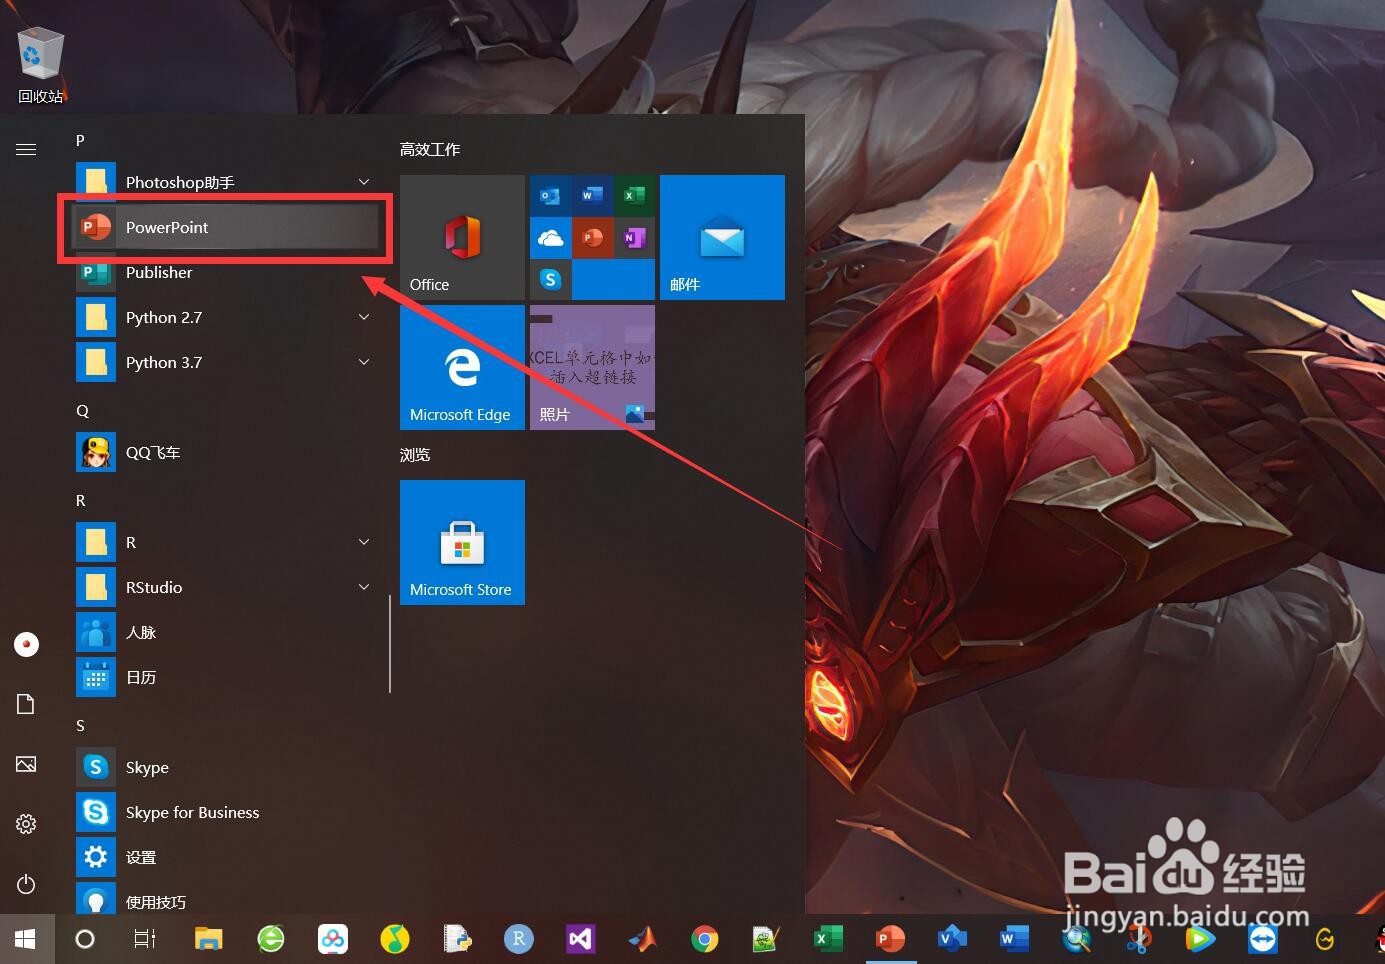1385x964 pixels.
Task: Click the Power button in Start sidebar
Action: click(x=26, y=884)
